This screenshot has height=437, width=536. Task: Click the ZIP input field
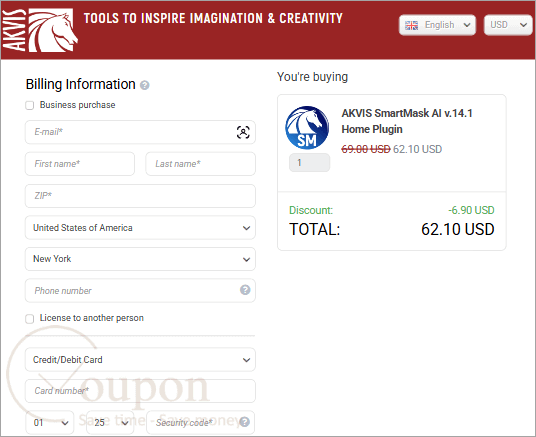tap(140, 196)
